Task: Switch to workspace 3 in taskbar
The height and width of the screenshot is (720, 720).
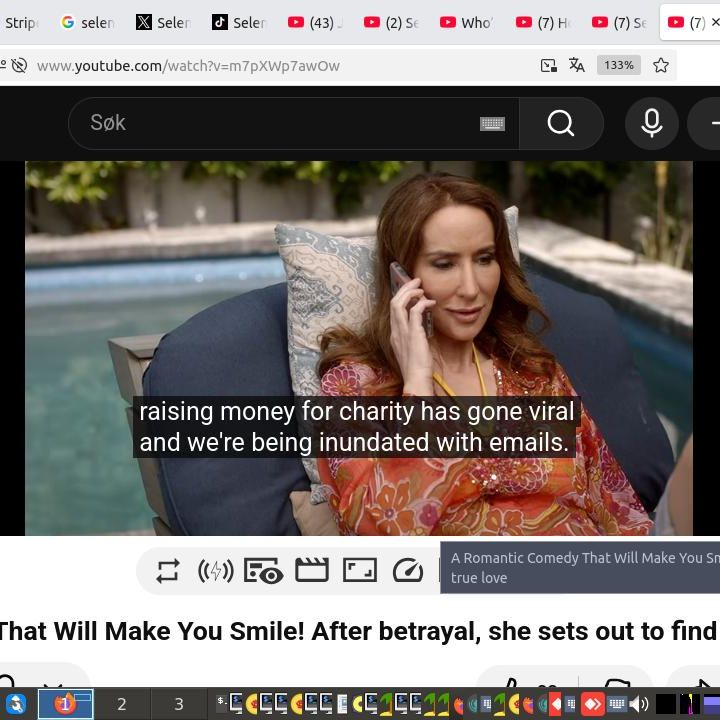Action: point(179,704)
